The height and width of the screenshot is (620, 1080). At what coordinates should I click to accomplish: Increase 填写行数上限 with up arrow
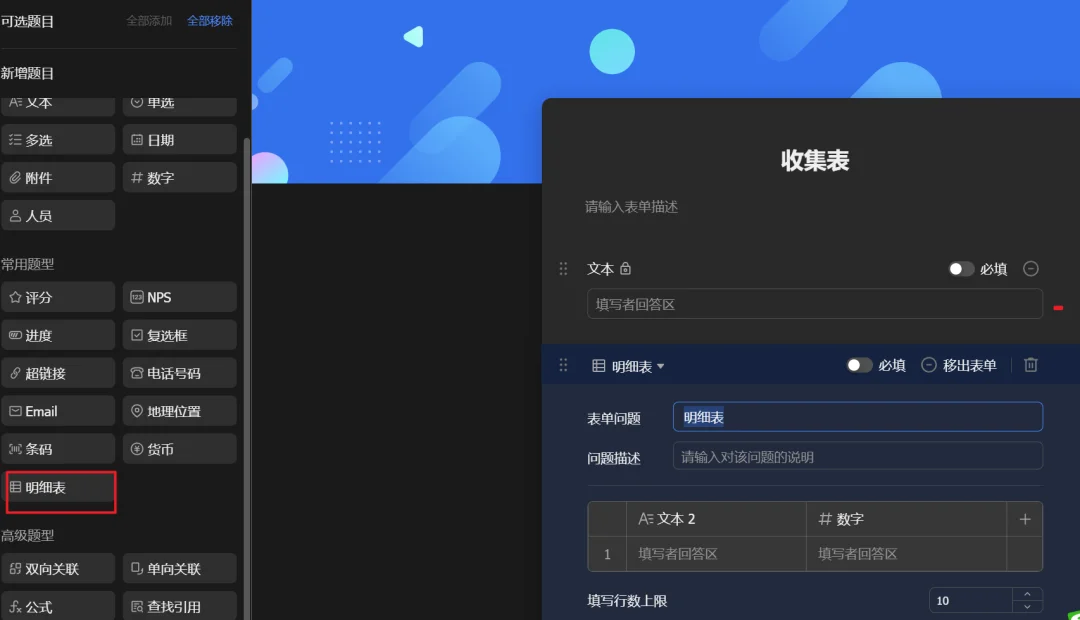coord(1027,594)
